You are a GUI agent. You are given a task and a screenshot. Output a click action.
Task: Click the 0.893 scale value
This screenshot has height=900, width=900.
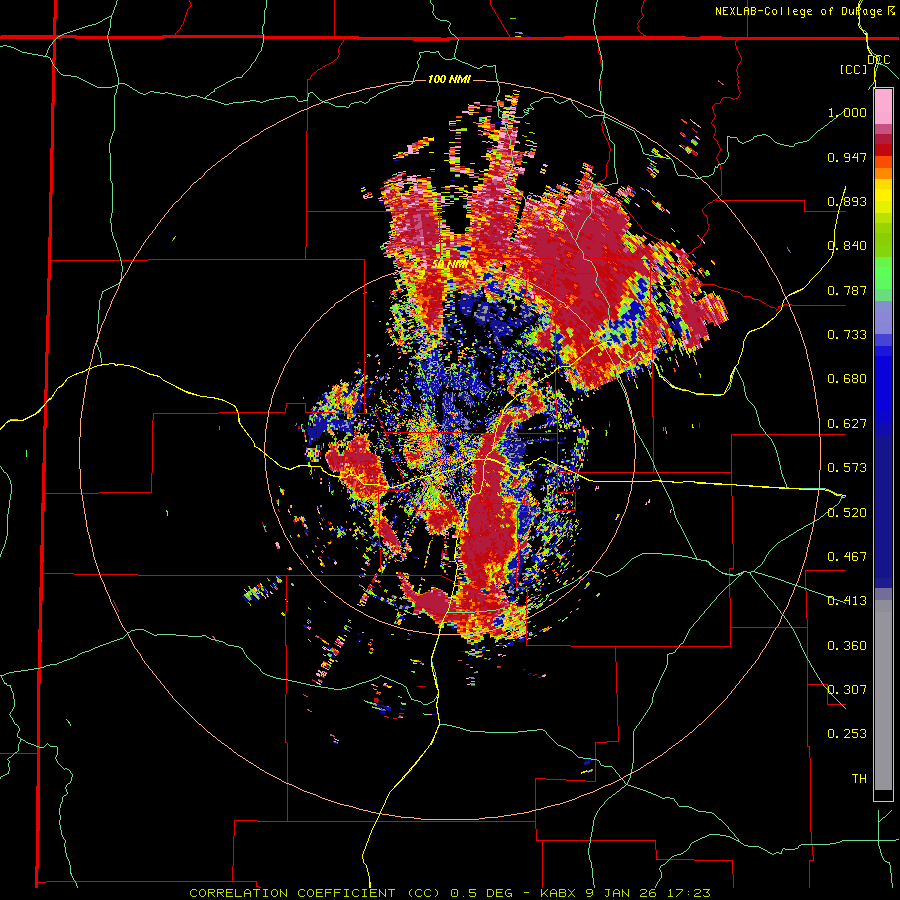coord(847,201)
